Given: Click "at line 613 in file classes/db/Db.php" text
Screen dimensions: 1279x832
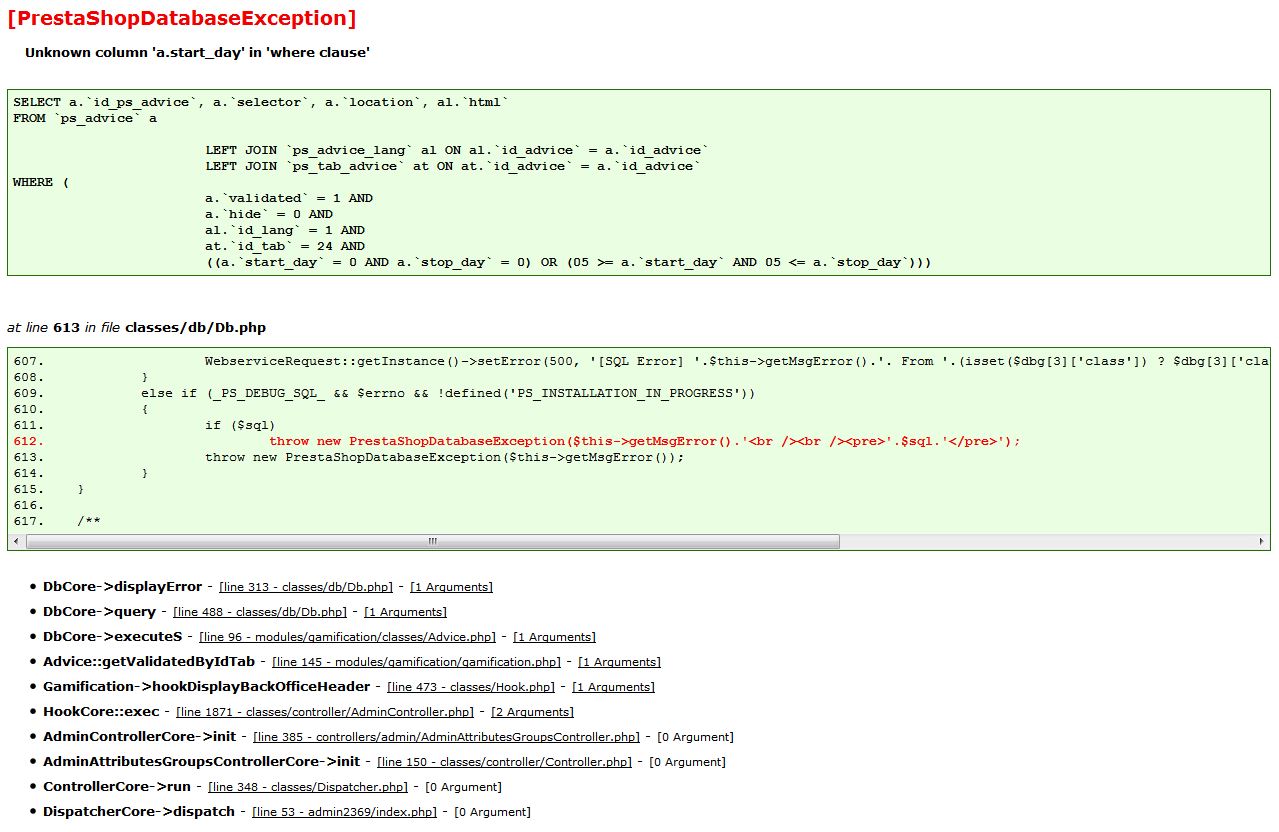Looking at the screenshot, I should [x=136, y=327].
